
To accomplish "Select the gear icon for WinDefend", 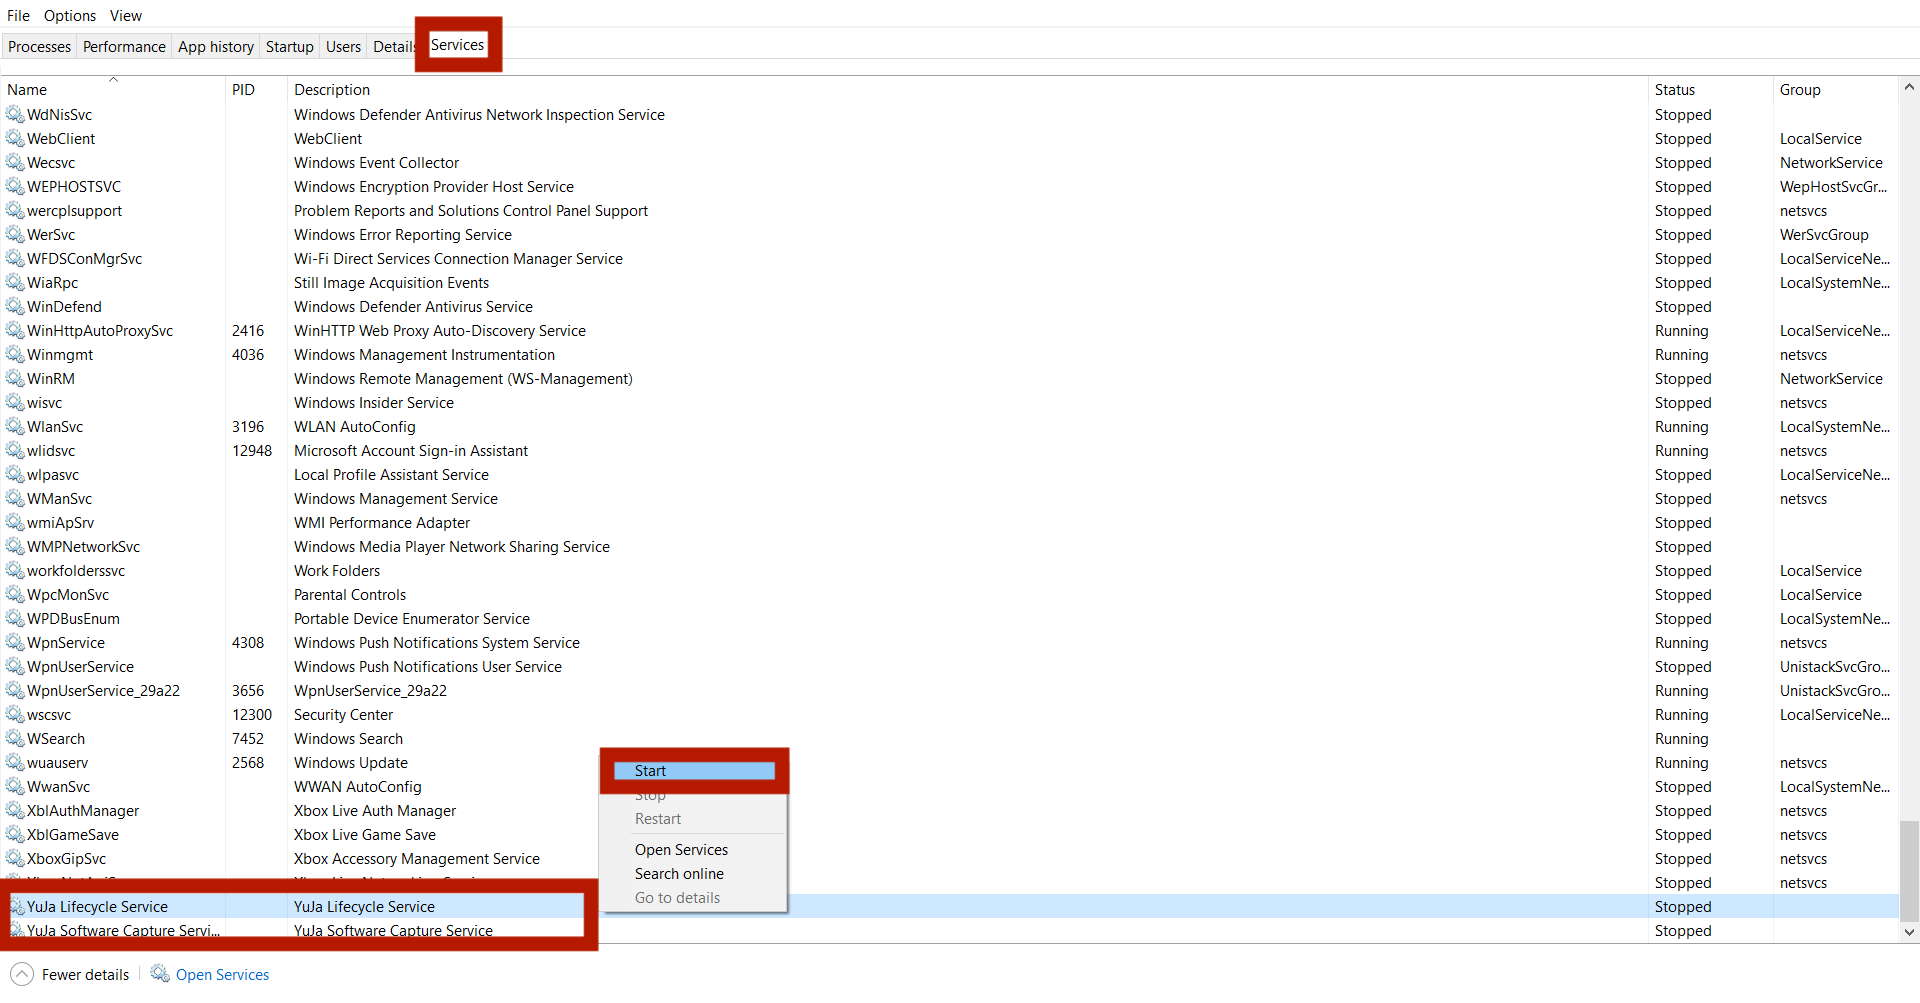I will (x=15, y=306).
